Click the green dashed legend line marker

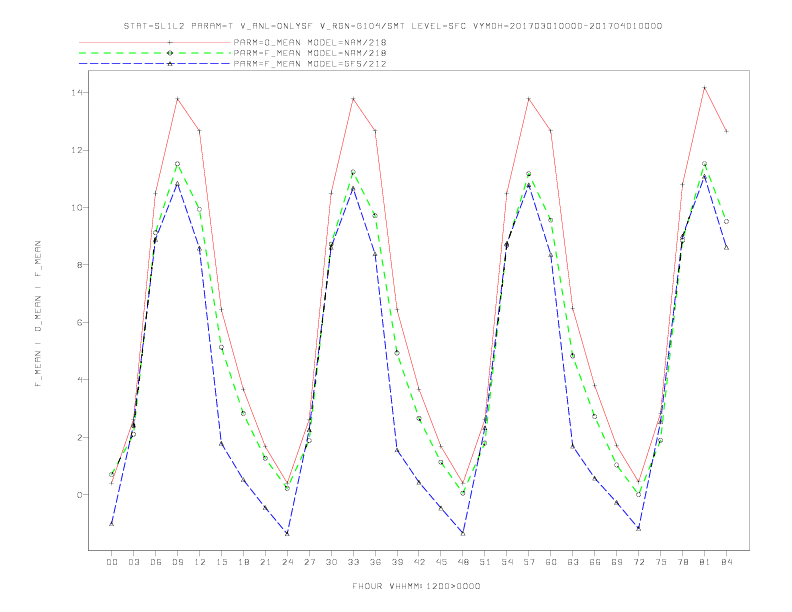tap(170, 53)
